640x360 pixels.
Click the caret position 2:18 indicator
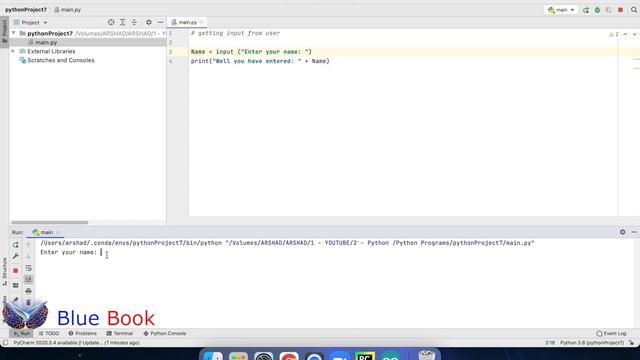click(550, 343)
